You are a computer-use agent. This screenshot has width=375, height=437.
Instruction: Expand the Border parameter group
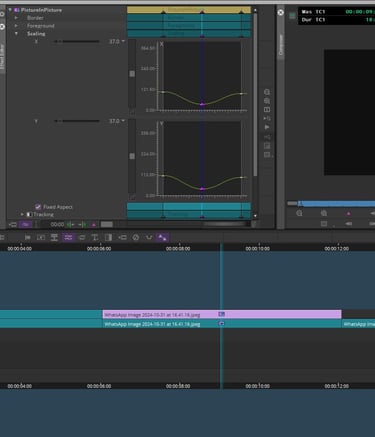(16, 18)
